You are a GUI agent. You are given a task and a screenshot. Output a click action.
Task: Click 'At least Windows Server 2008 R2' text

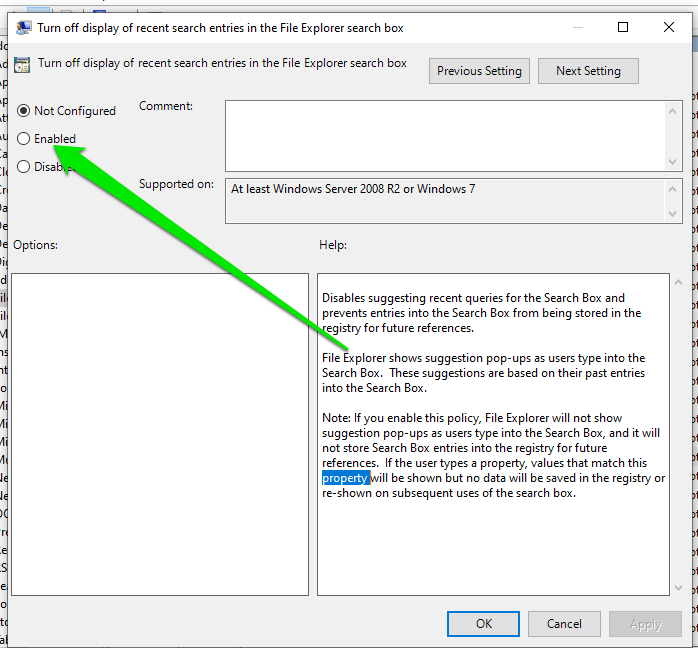(x=315, y=189)
